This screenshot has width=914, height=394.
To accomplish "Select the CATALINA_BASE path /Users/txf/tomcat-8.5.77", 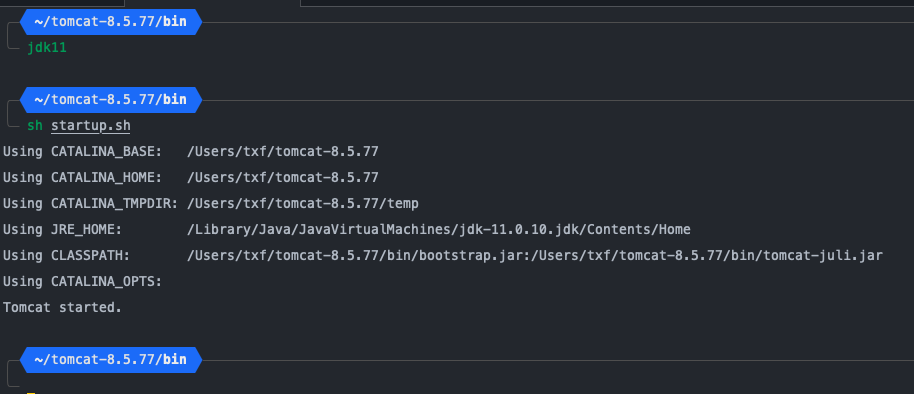I will (x=283, y=152).
